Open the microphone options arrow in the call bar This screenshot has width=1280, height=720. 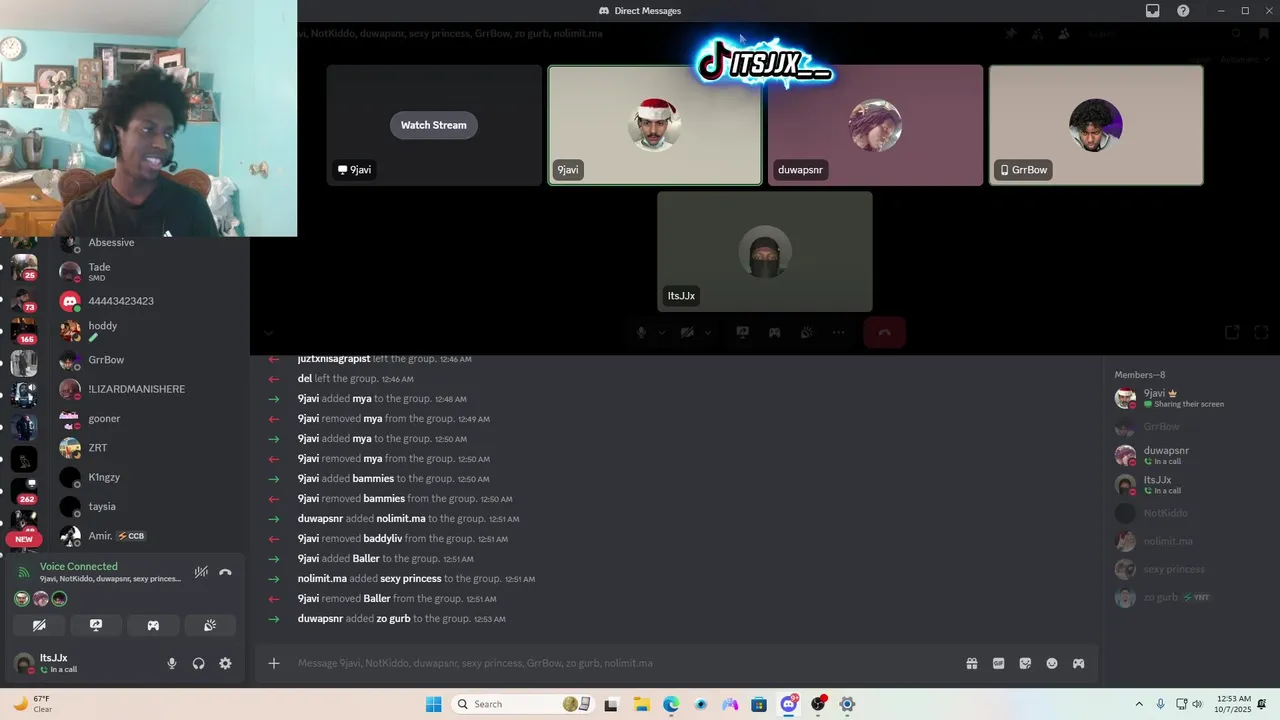661,333
